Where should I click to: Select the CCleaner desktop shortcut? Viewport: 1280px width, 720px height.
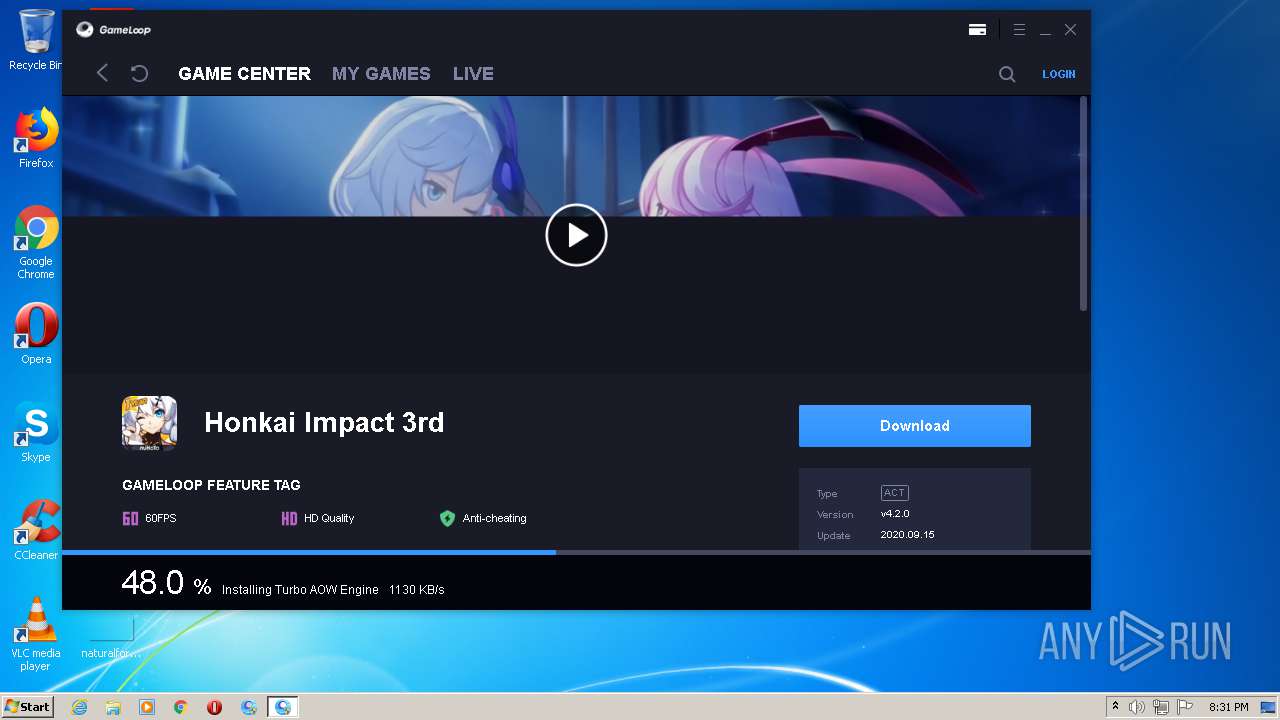coord(36,530)
